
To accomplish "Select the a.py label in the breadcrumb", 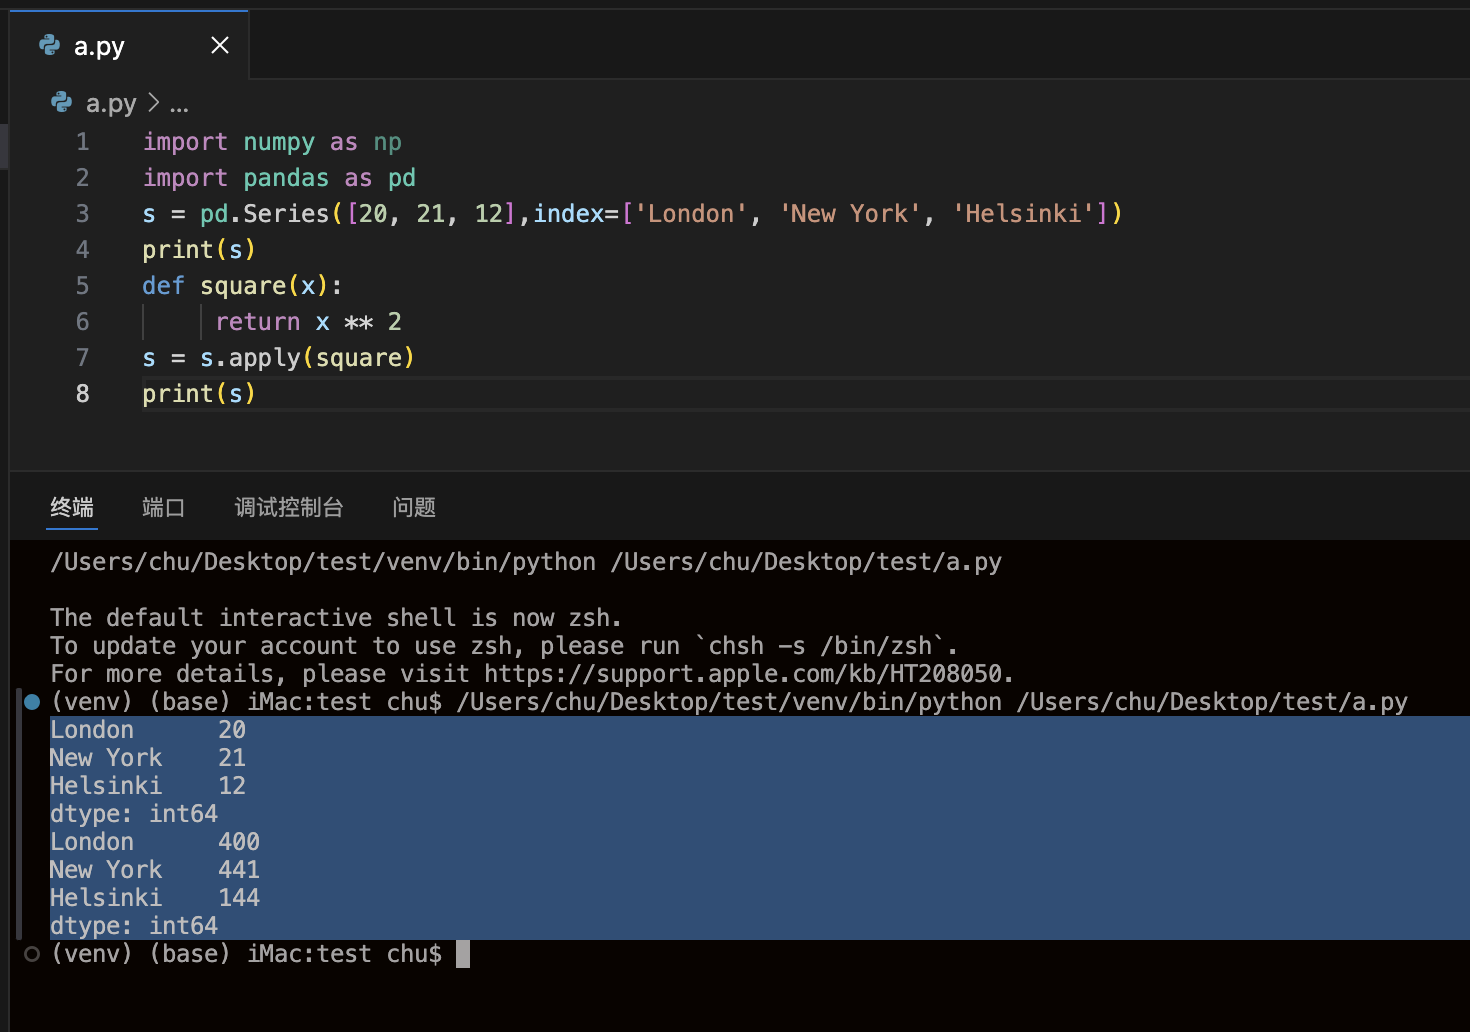I will pyautogui.click(x=111, y=104).
